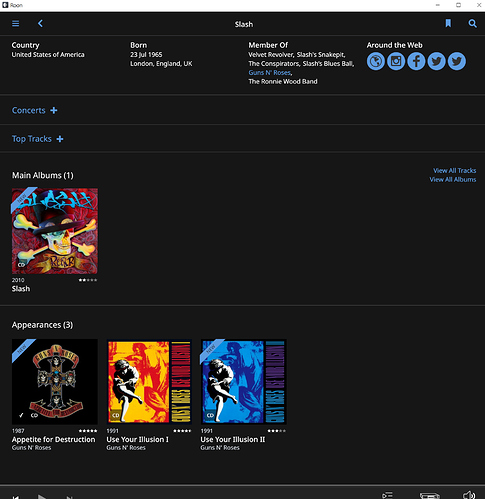Click CD badge on Use Your Illusion I

(116, 415)
